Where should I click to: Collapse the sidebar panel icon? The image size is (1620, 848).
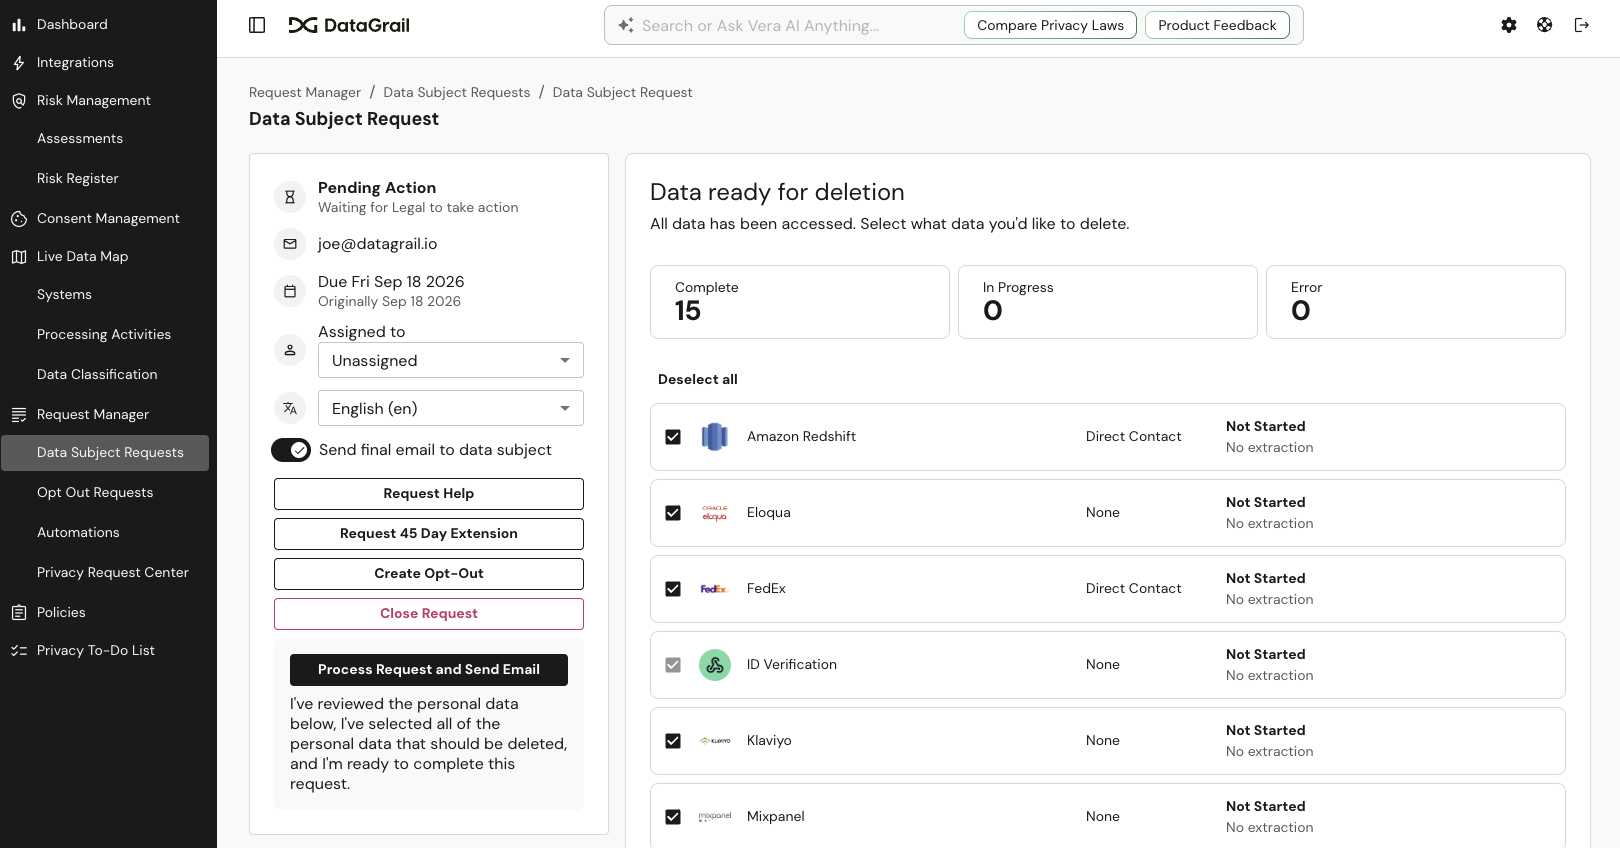pos(257,25)
